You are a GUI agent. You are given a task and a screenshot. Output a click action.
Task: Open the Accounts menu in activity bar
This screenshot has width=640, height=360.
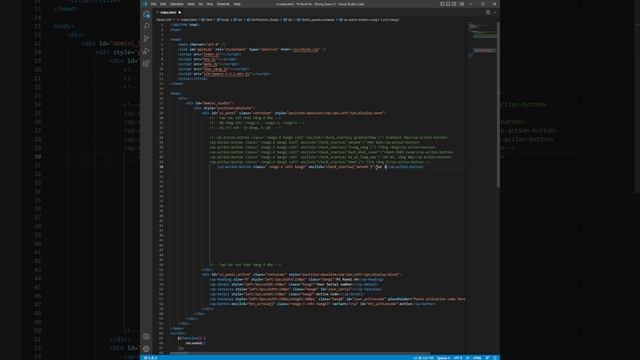pyautogui.click(x=147, y=337)
